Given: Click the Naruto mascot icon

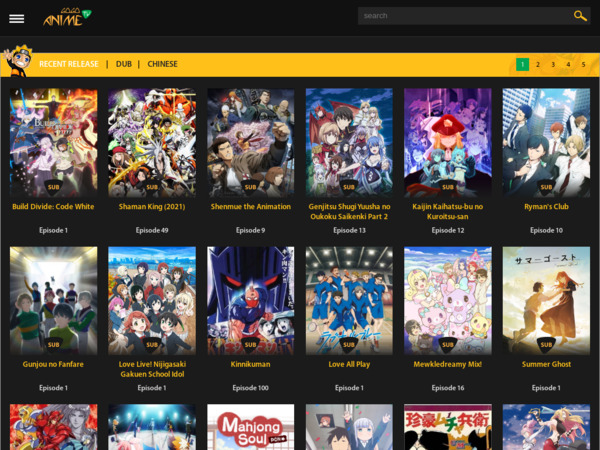Looking at the screenshot, I should click(x=18, y=60).
